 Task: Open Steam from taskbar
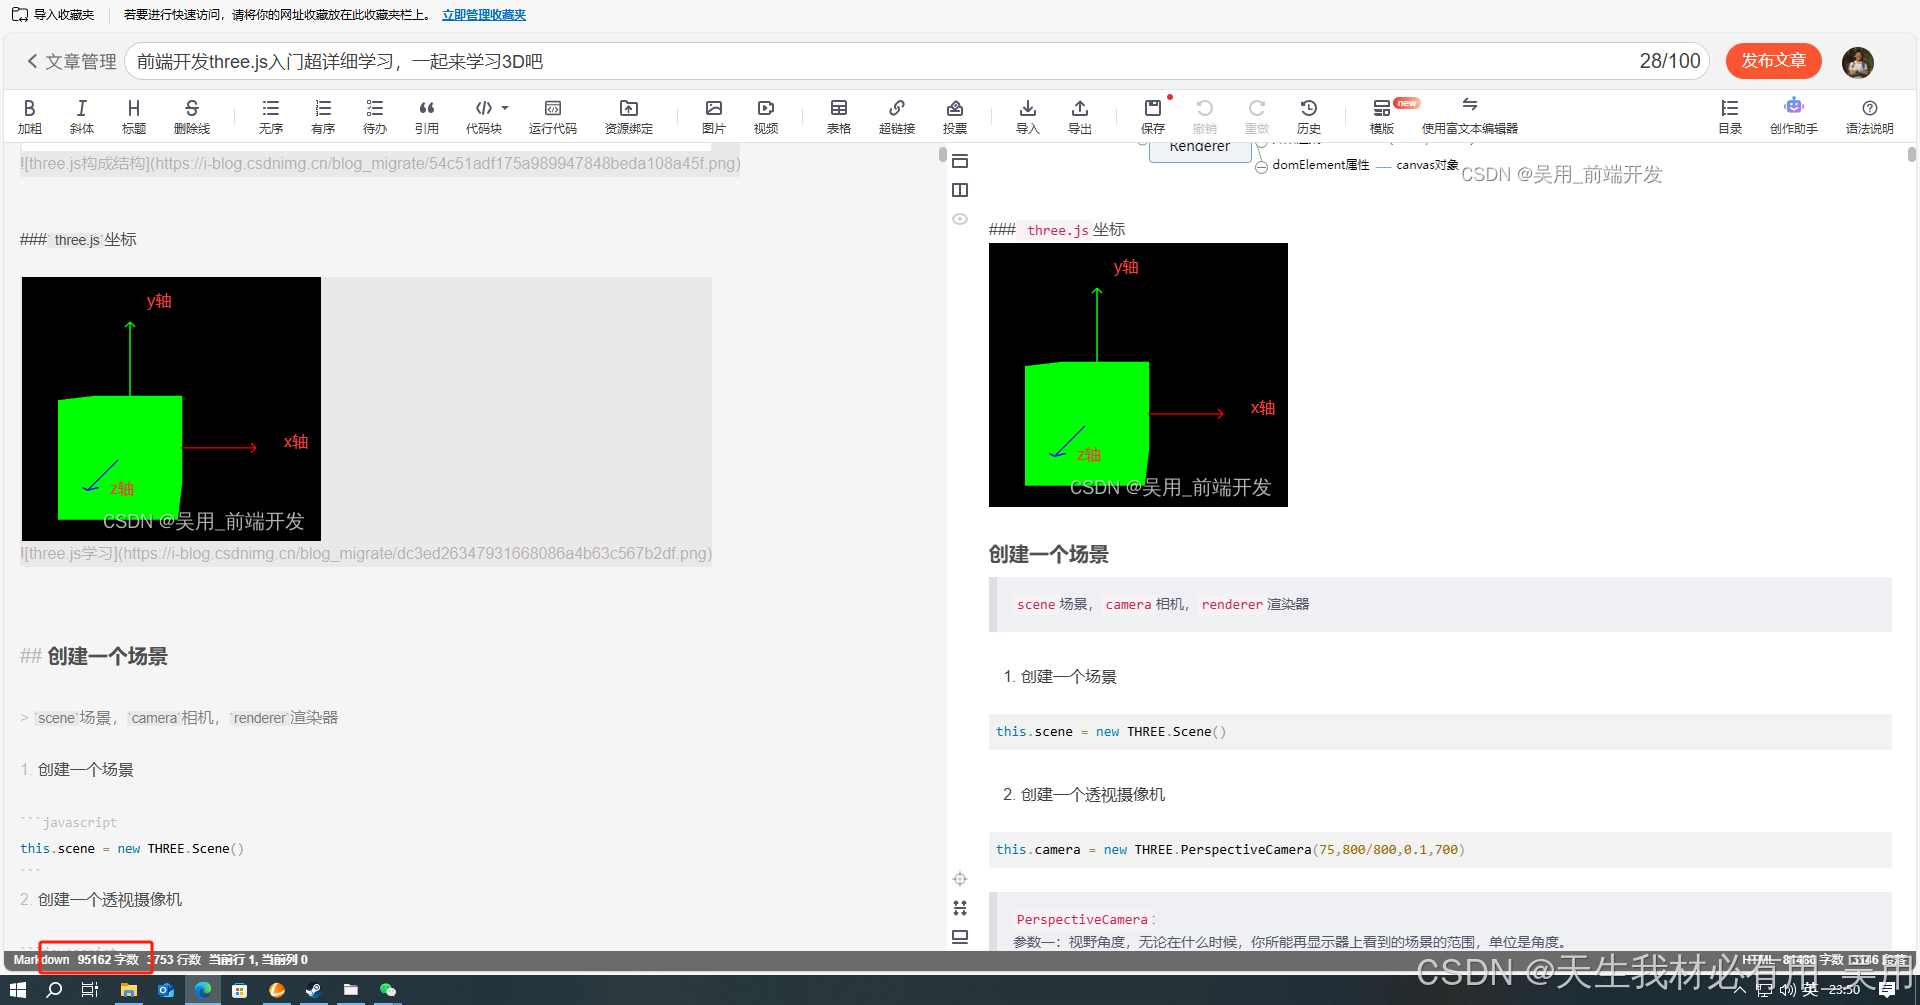(x=313, y=990)
